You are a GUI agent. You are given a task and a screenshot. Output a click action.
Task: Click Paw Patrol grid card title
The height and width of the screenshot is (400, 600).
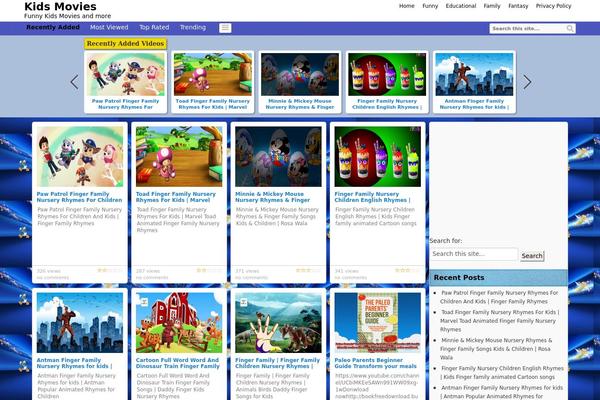(80, 197)
